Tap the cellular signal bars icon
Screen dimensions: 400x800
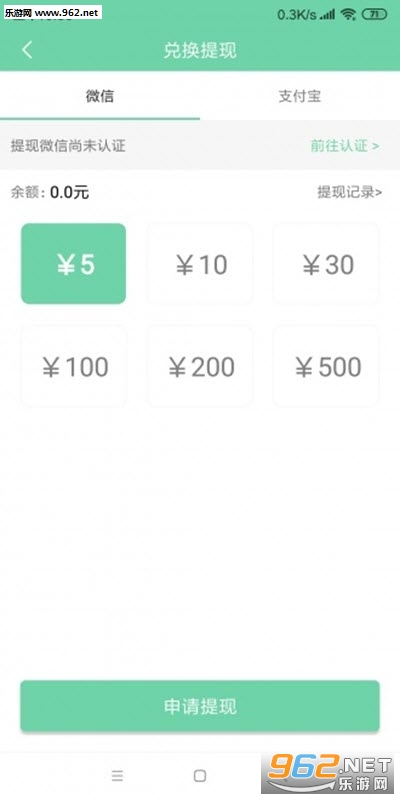[x=328, y=14]
